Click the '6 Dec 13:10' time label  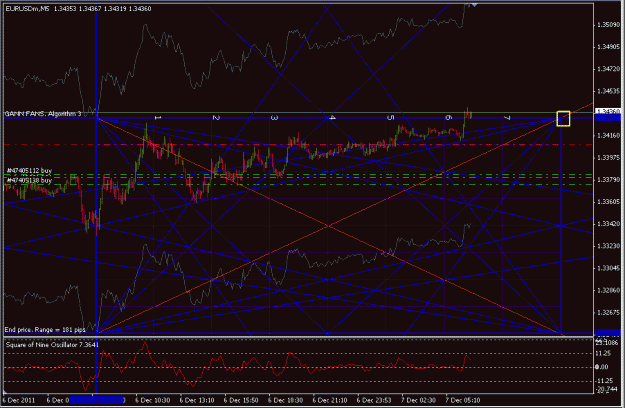pyautogui.click(x=197, y=400)
